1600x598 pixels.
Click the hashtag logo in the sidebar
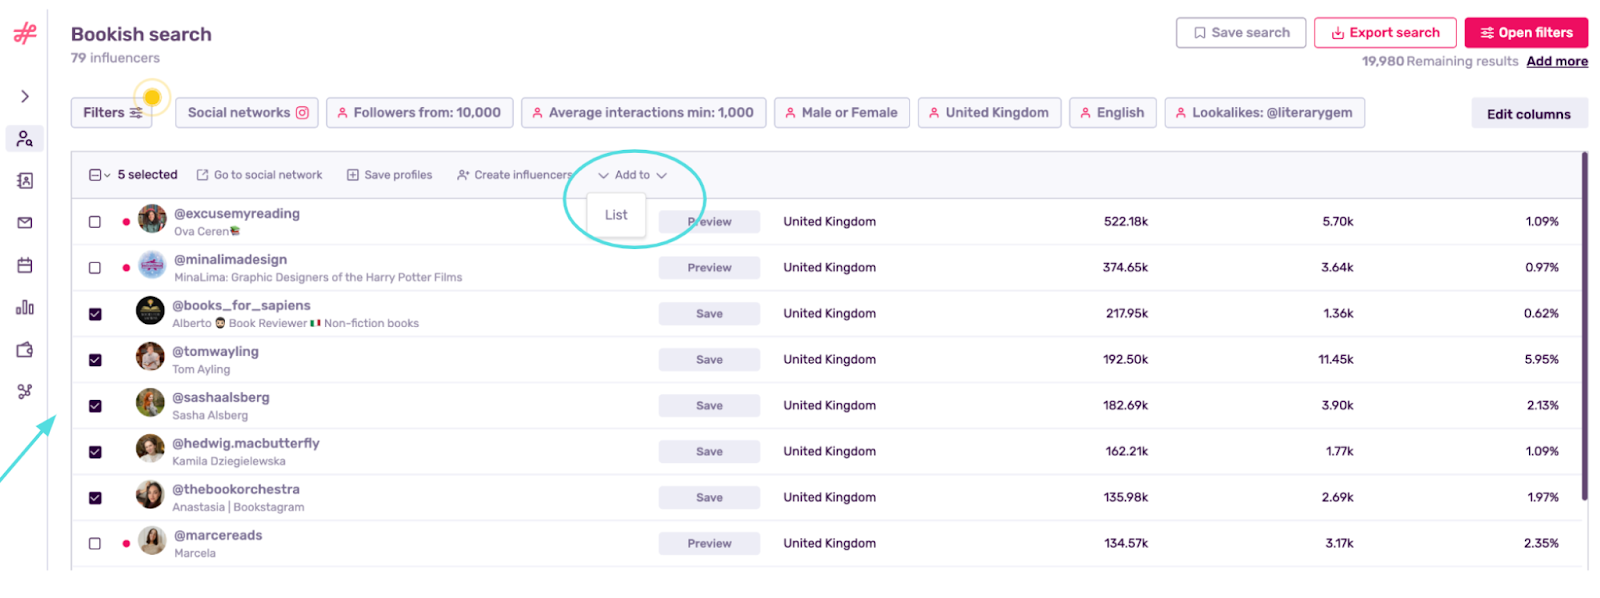coord(25,33)
